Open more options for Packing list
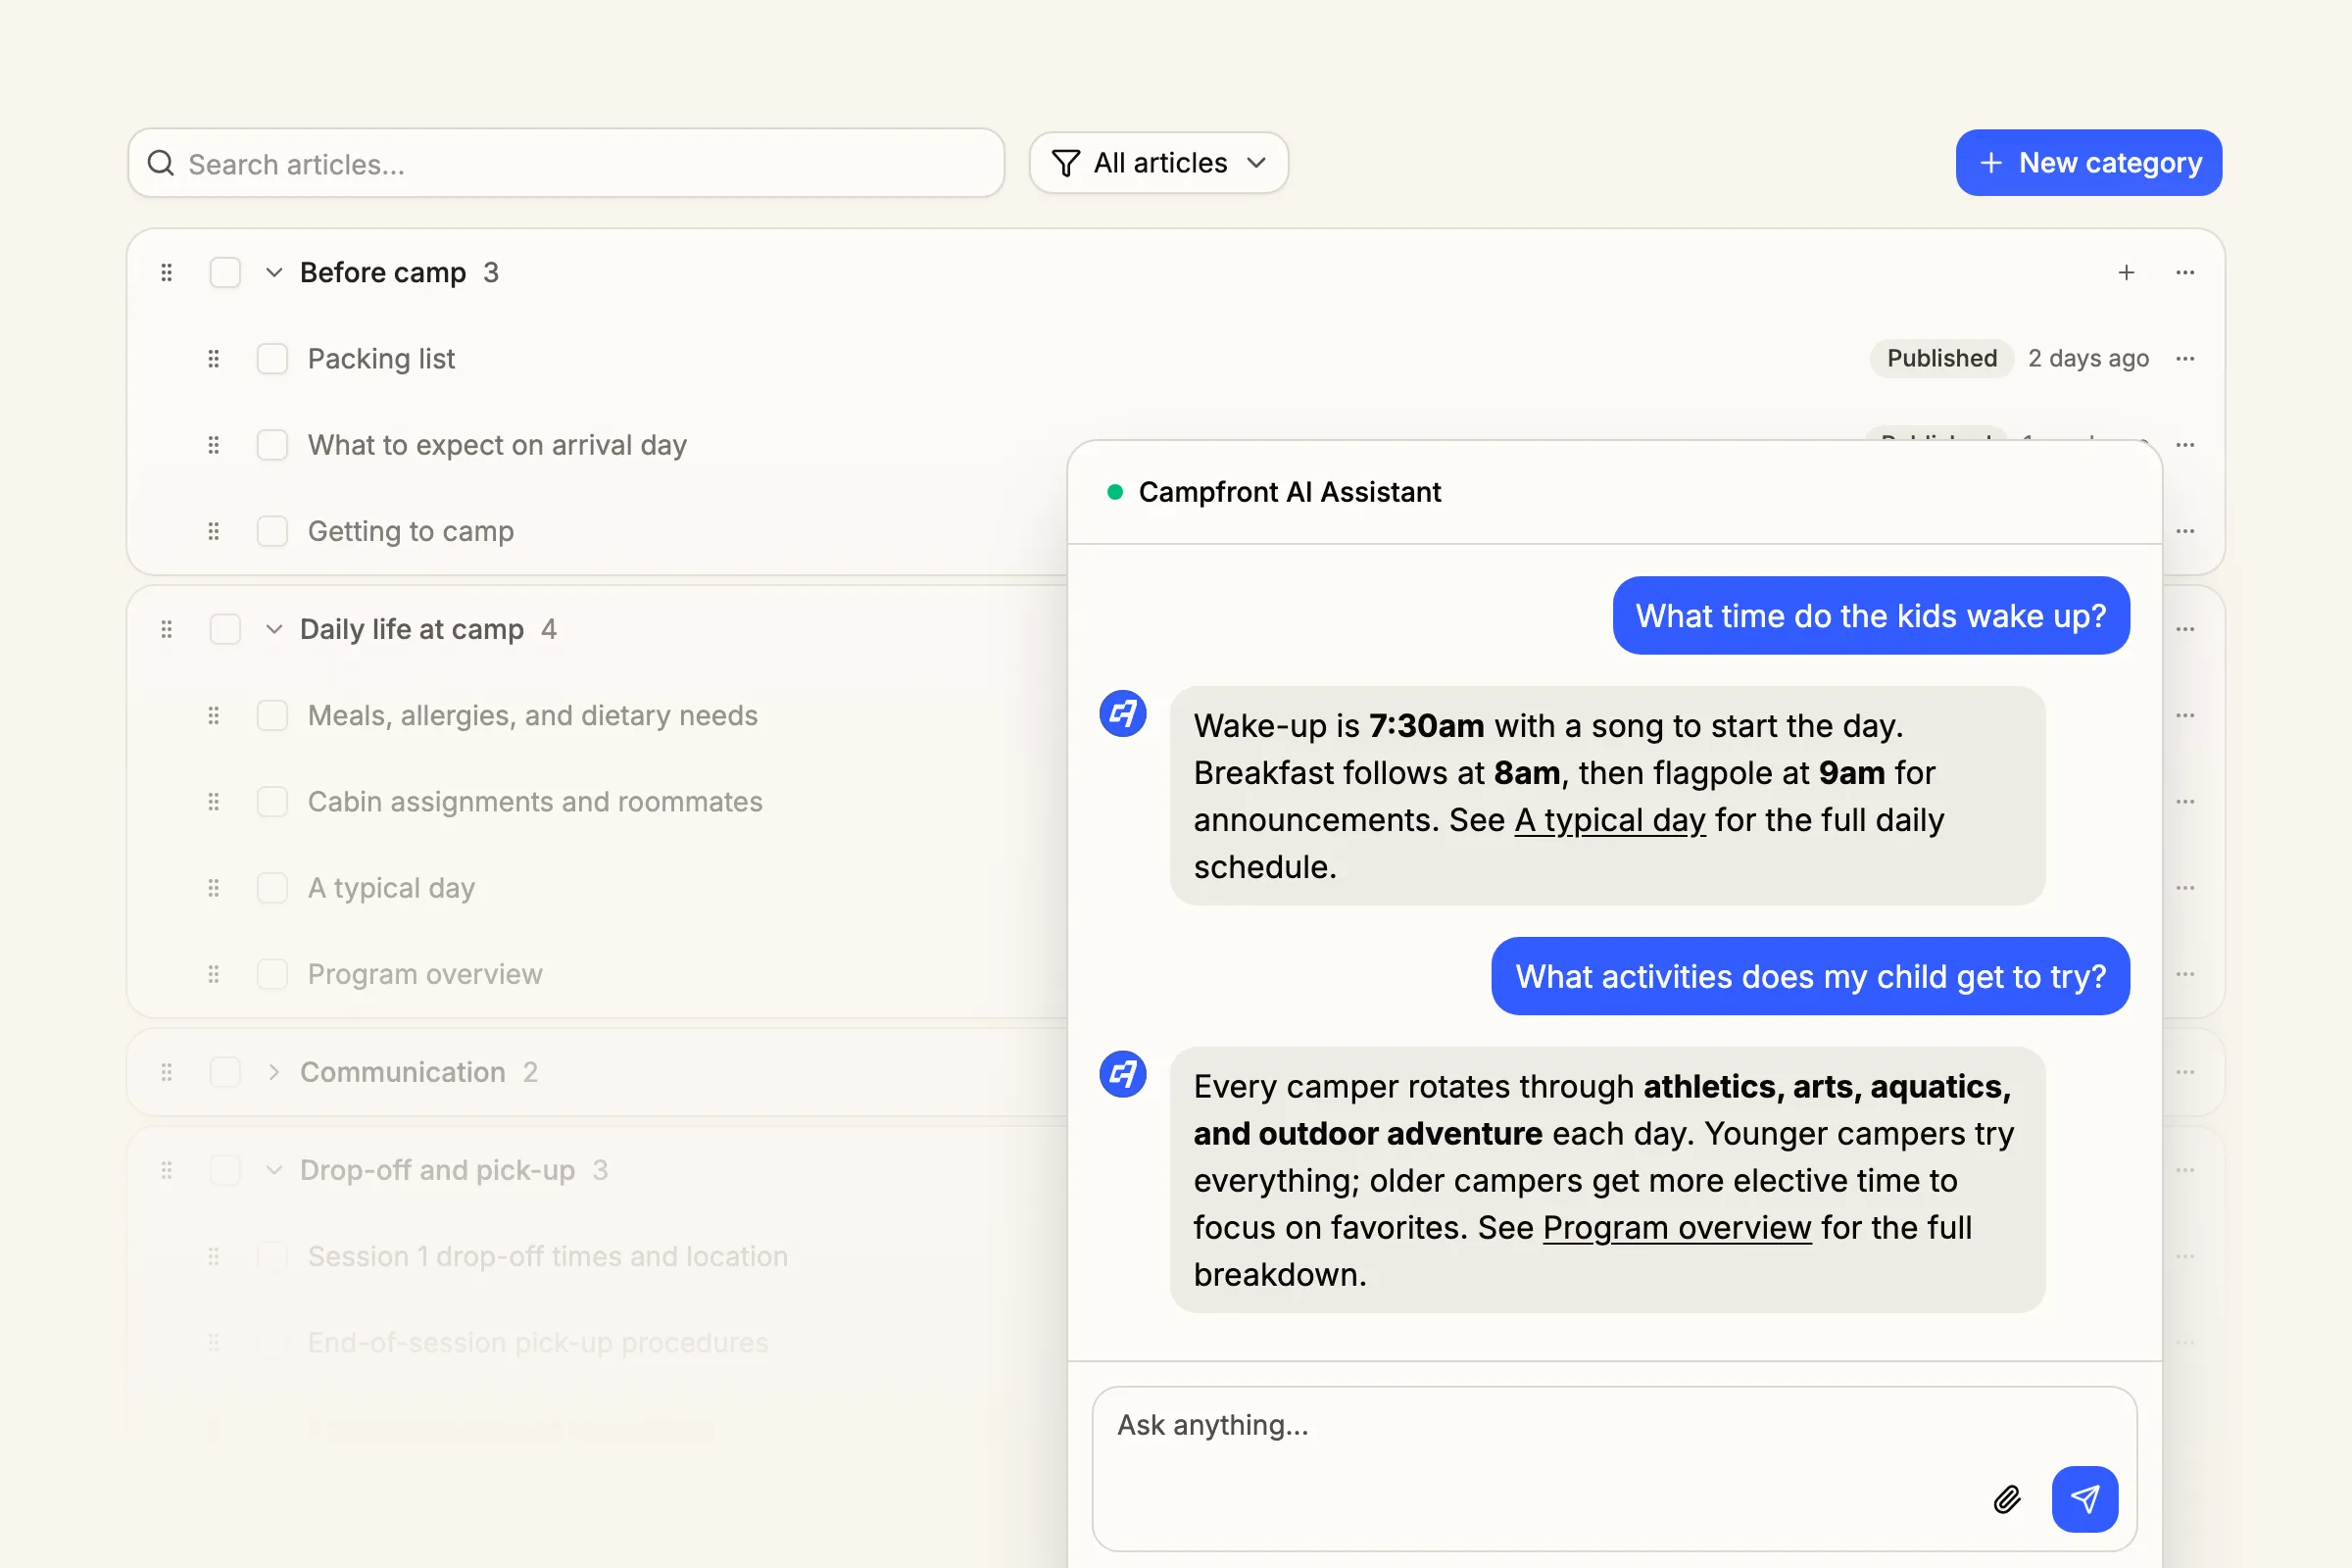 click(2186, 358)
